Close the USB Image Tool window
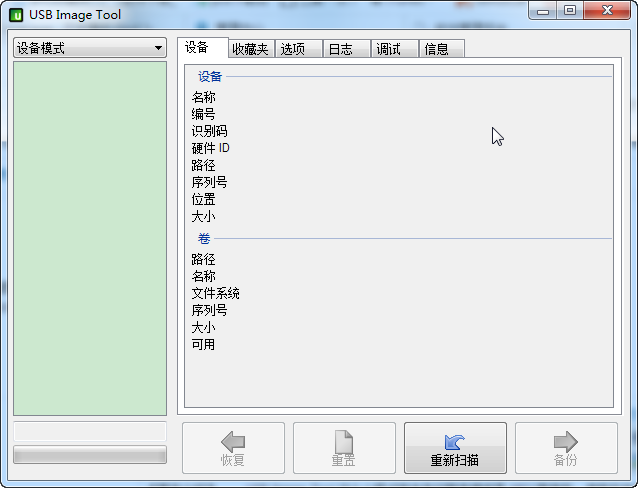 click(607, 11)
